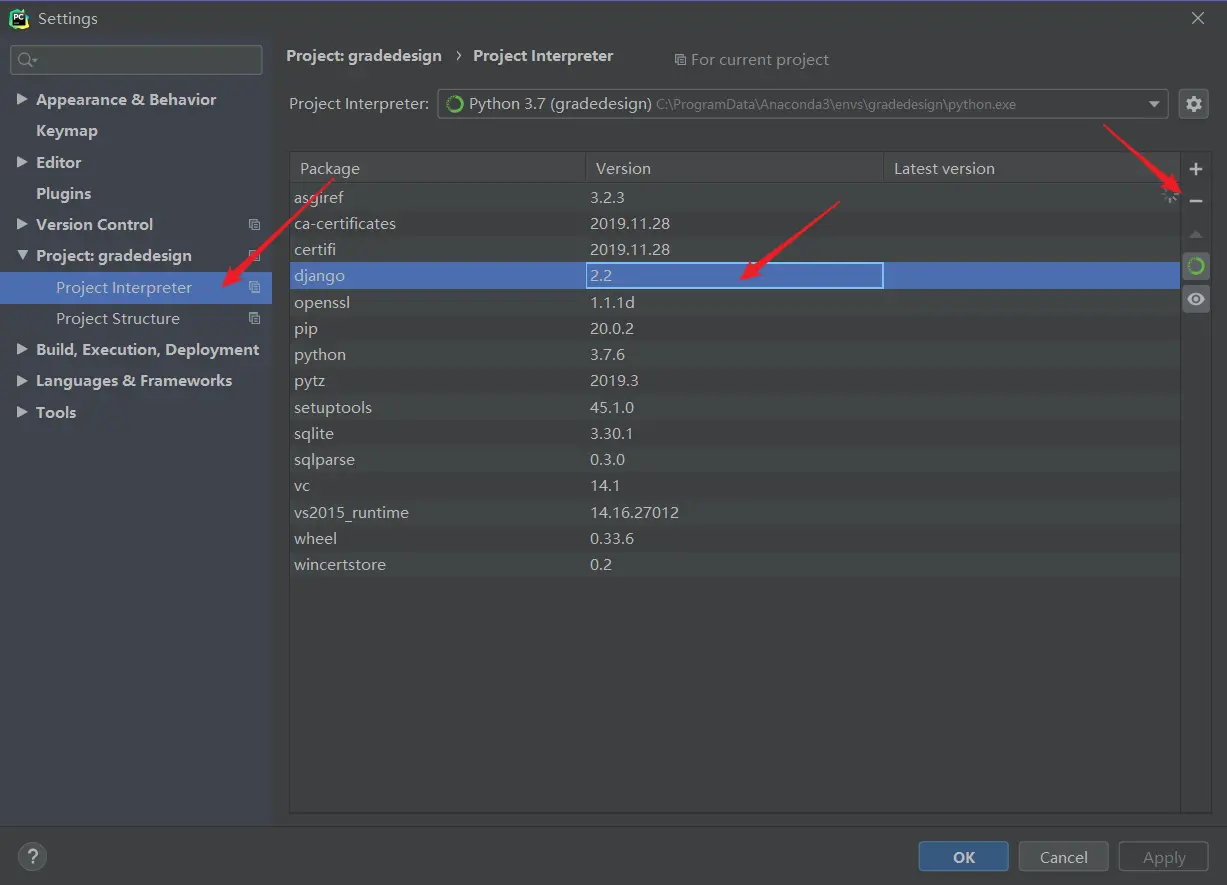Image resolution: width=1227 pixels, height=885 pixels.
Task: Select the wheel package row
Action: pos(735,538)
